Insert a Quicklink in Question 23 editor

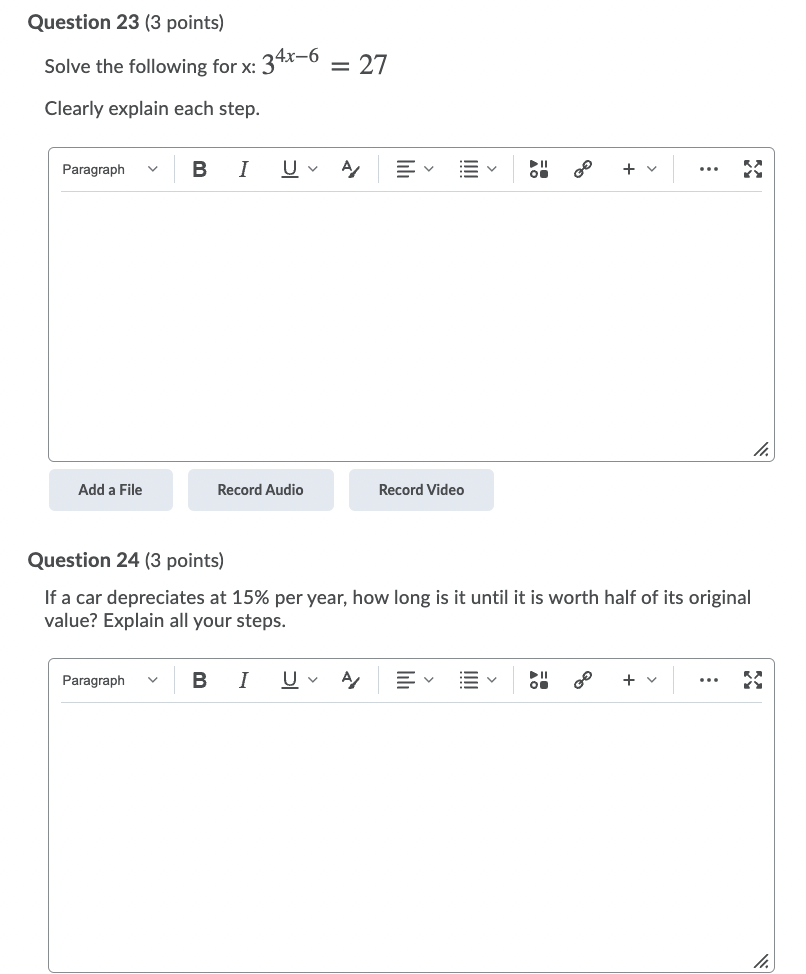583,169
